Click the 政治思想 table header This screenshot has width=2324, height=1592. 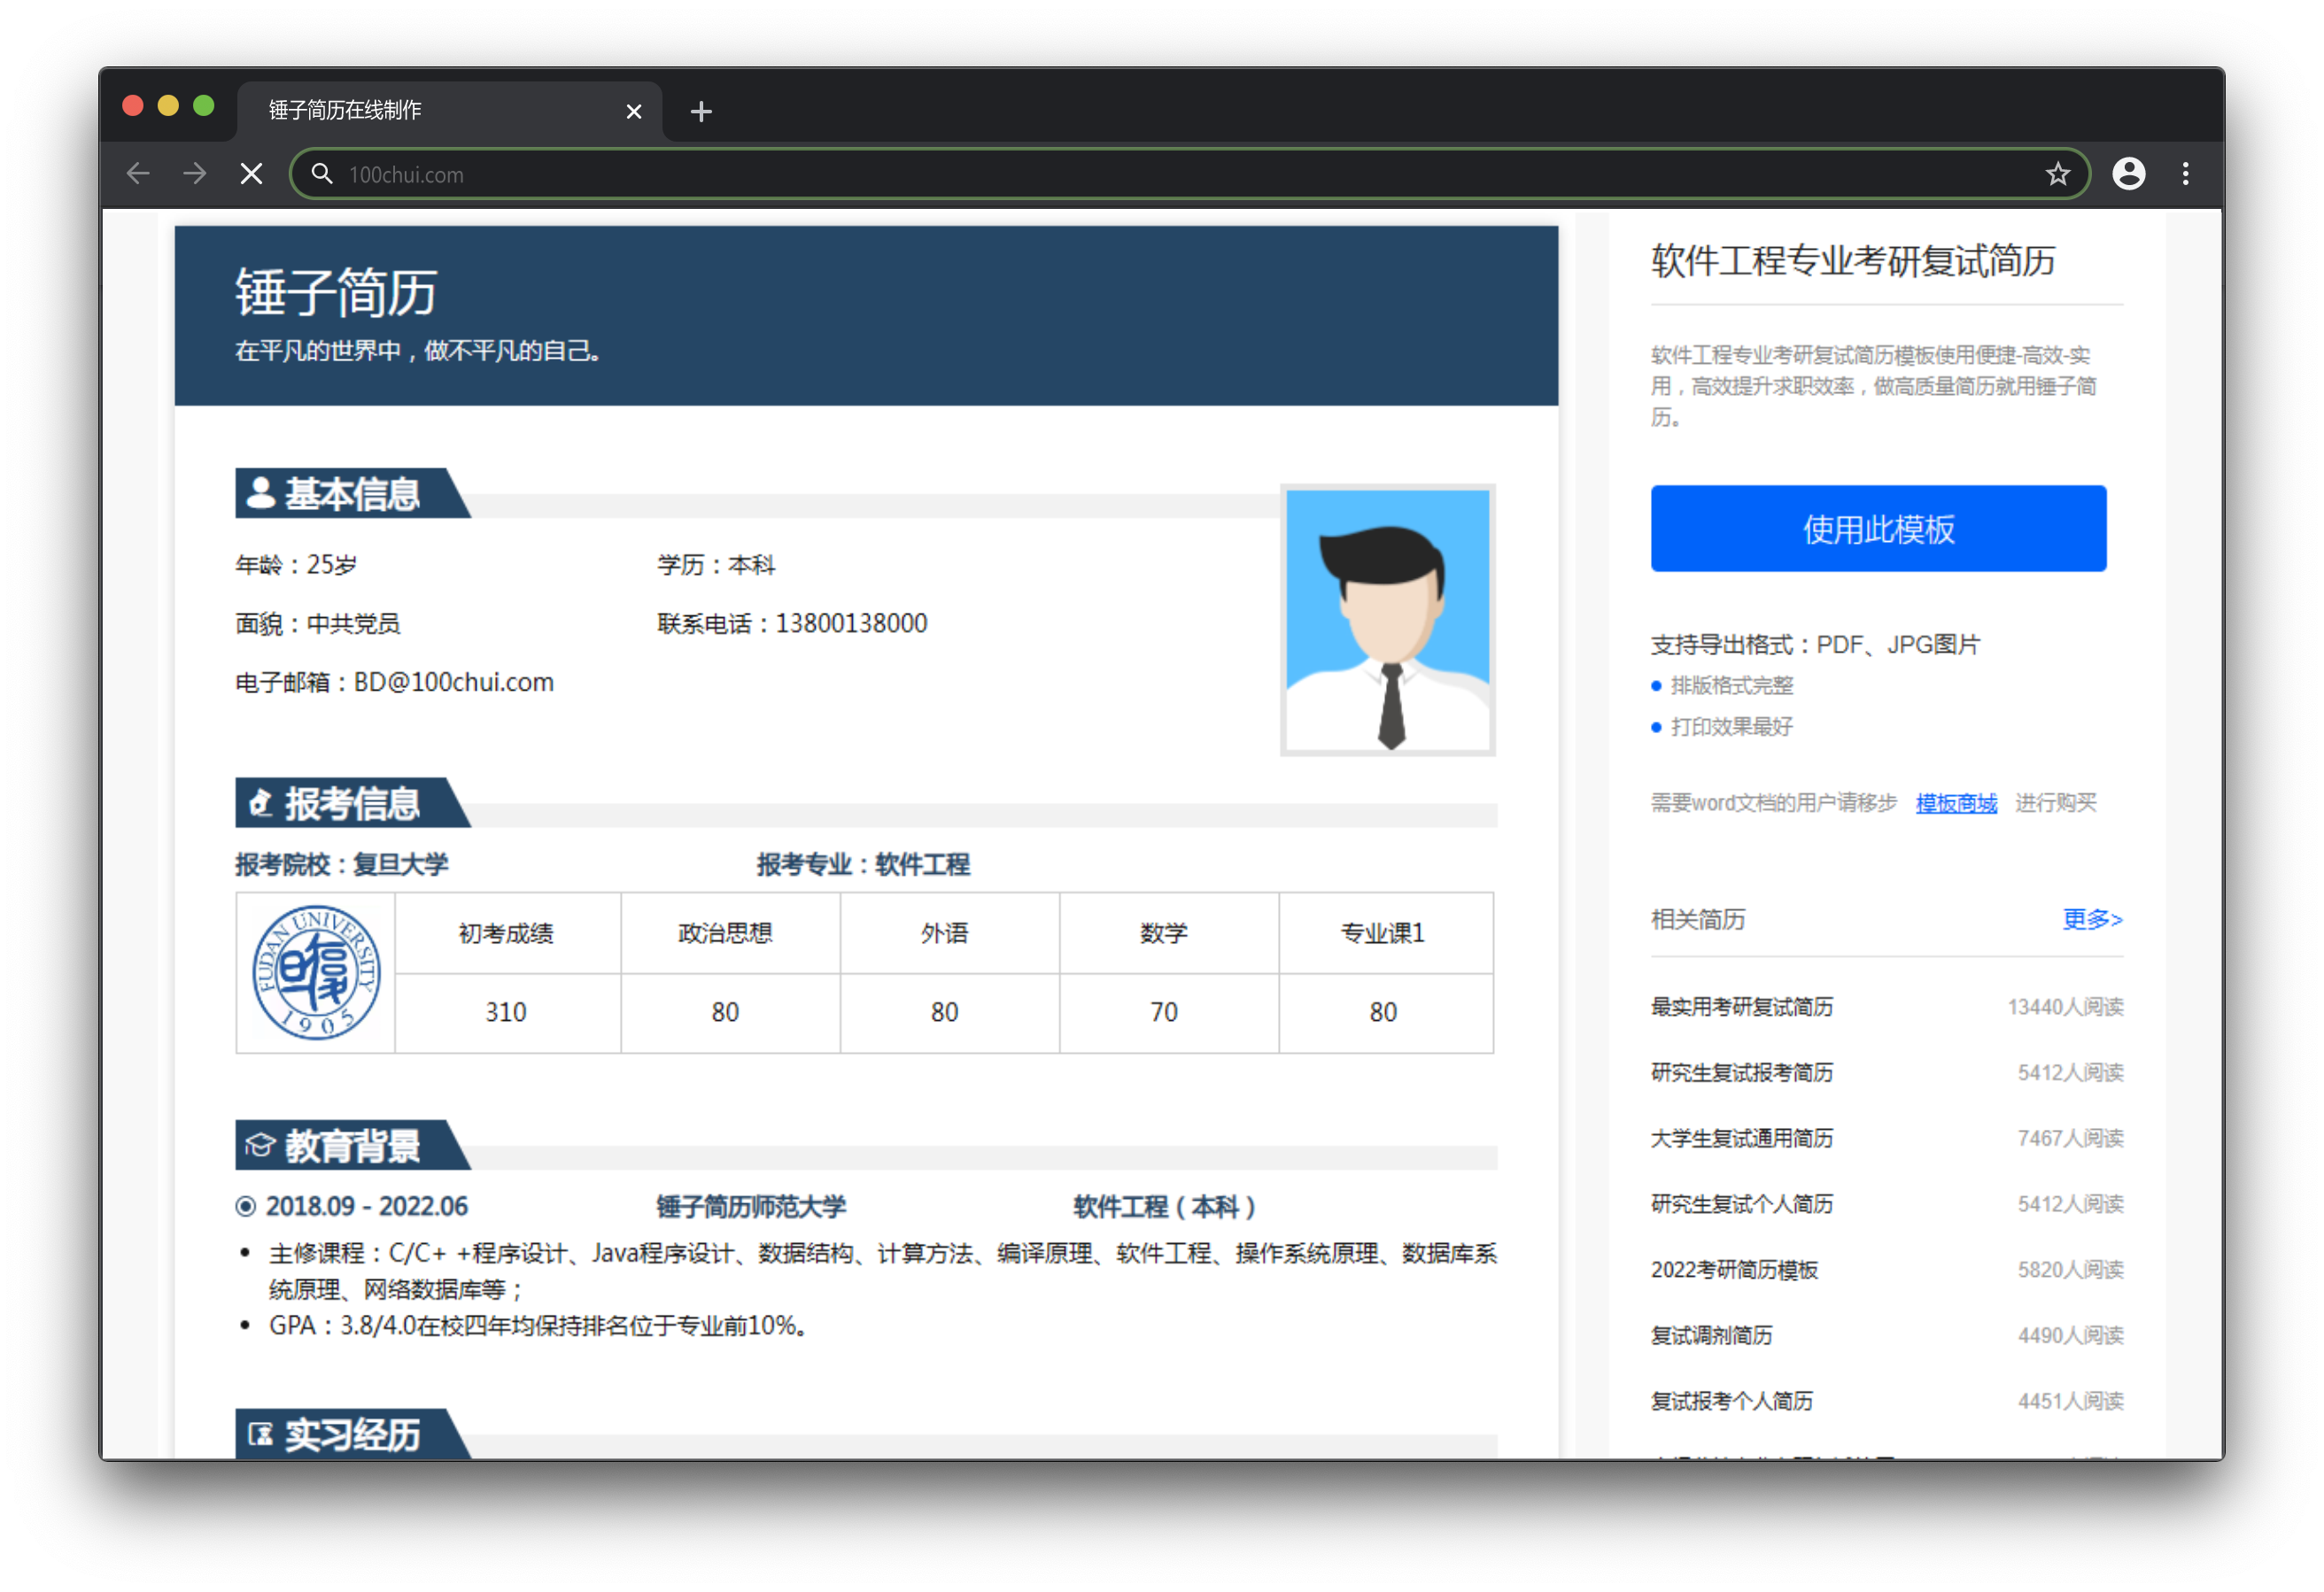point(725,933)
